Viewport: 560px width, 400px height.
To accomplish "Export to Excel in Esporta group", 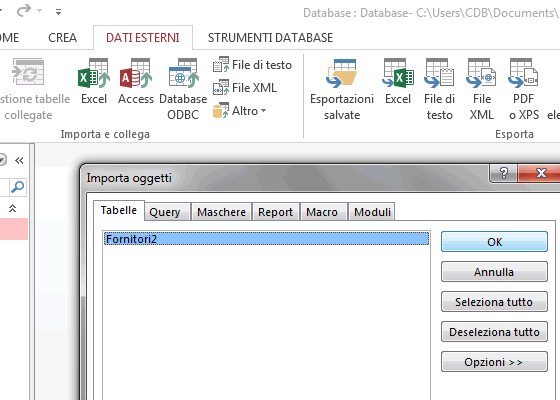I will point(398,81).
